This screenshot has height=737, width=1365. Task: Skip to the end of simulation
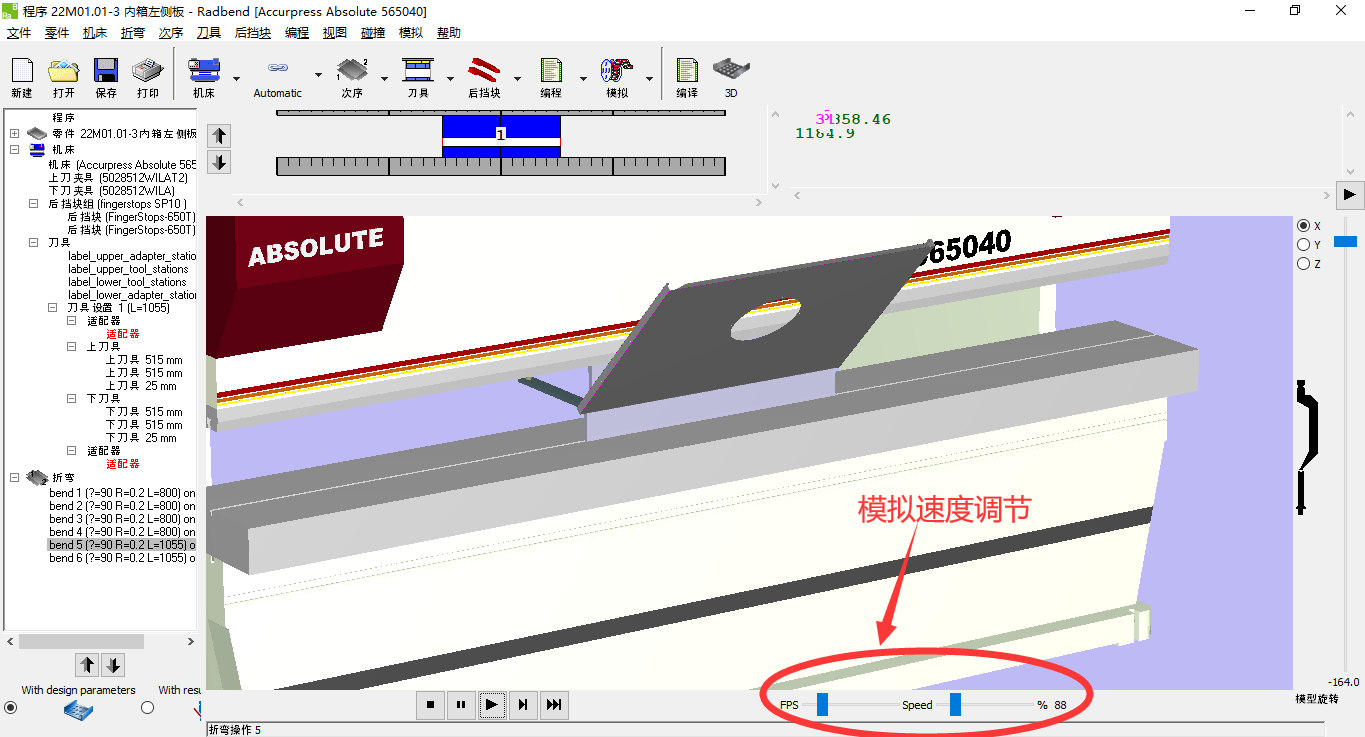coord(554,705)
